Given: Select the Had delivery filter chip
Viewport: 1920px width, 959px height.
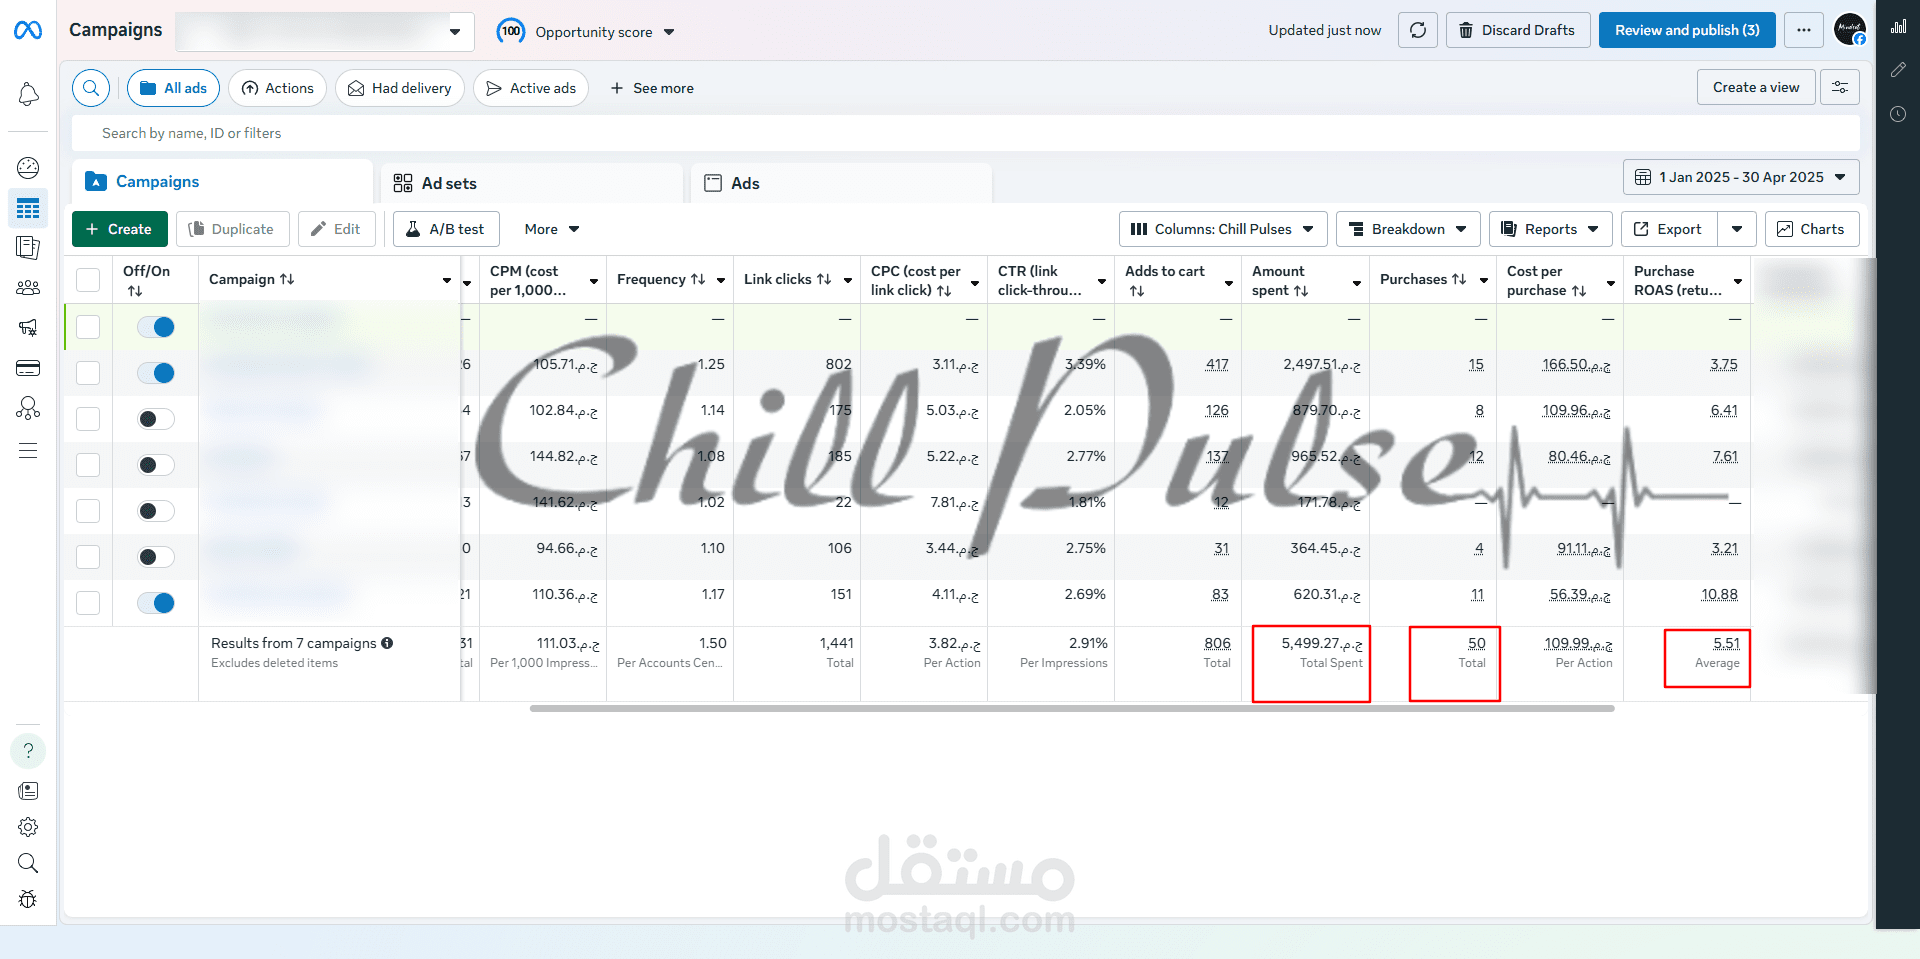Looking at the screenshot, I should (399, 88).
